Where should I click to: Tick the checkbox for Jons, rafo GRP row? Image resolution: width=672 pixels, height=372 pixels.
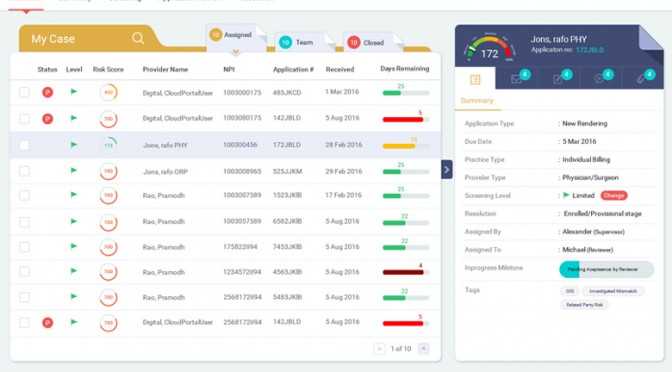coord(24,171)
